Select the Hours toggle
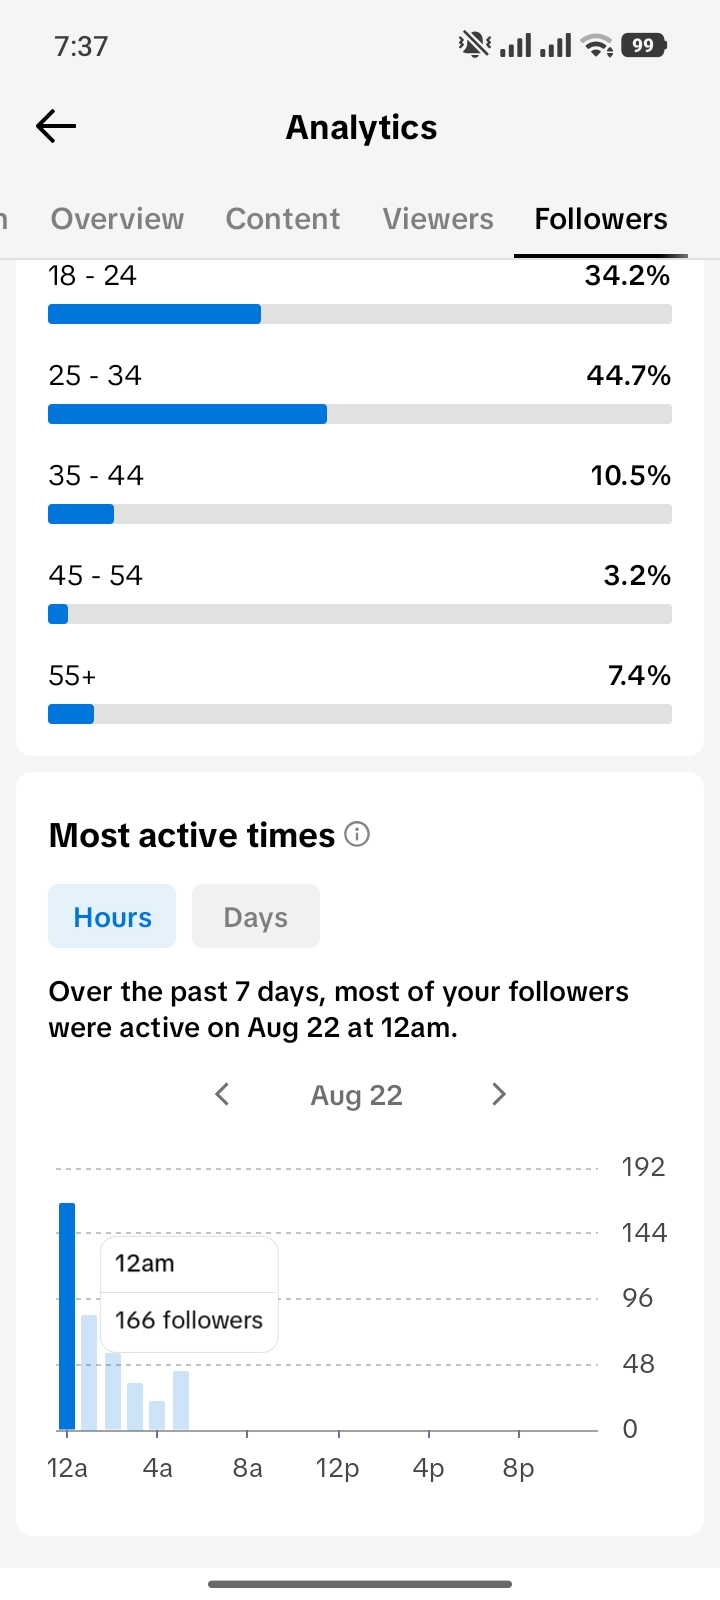720x1600 pixels. [112, 916]
